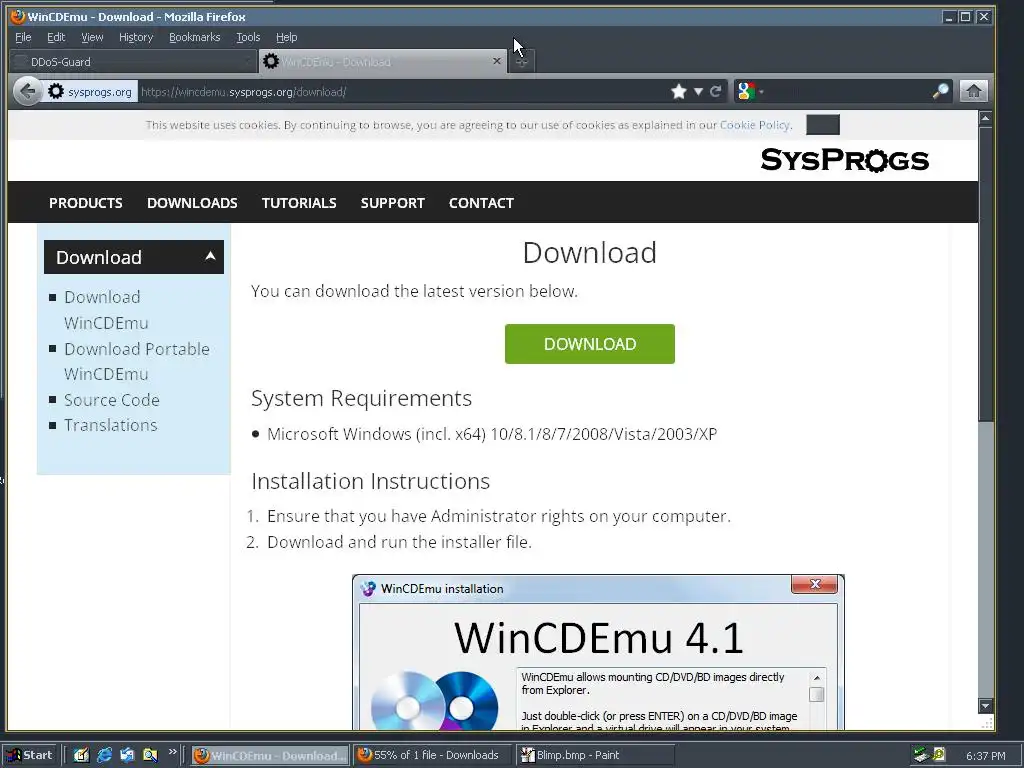The width and height of the screenshot is (1024, 768).
Task: Open the URL history dropdown arrow
Action: click(x=698, y=91)
